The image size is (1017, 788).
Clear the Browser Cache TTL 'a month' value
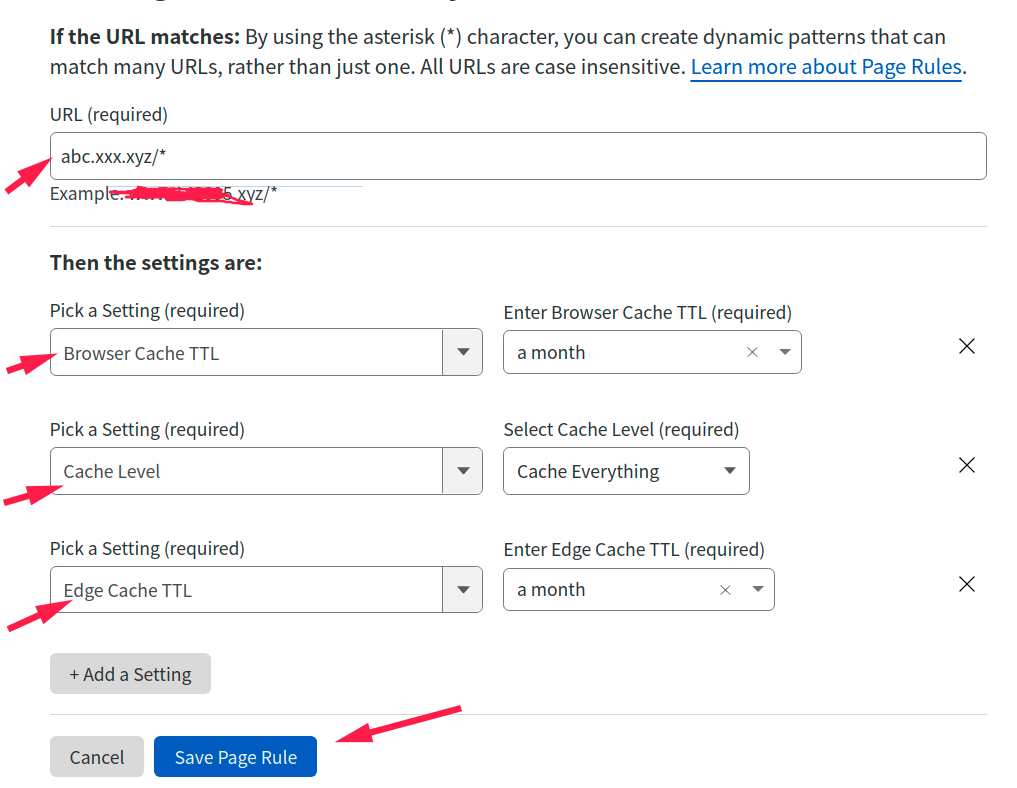point(753,352)
